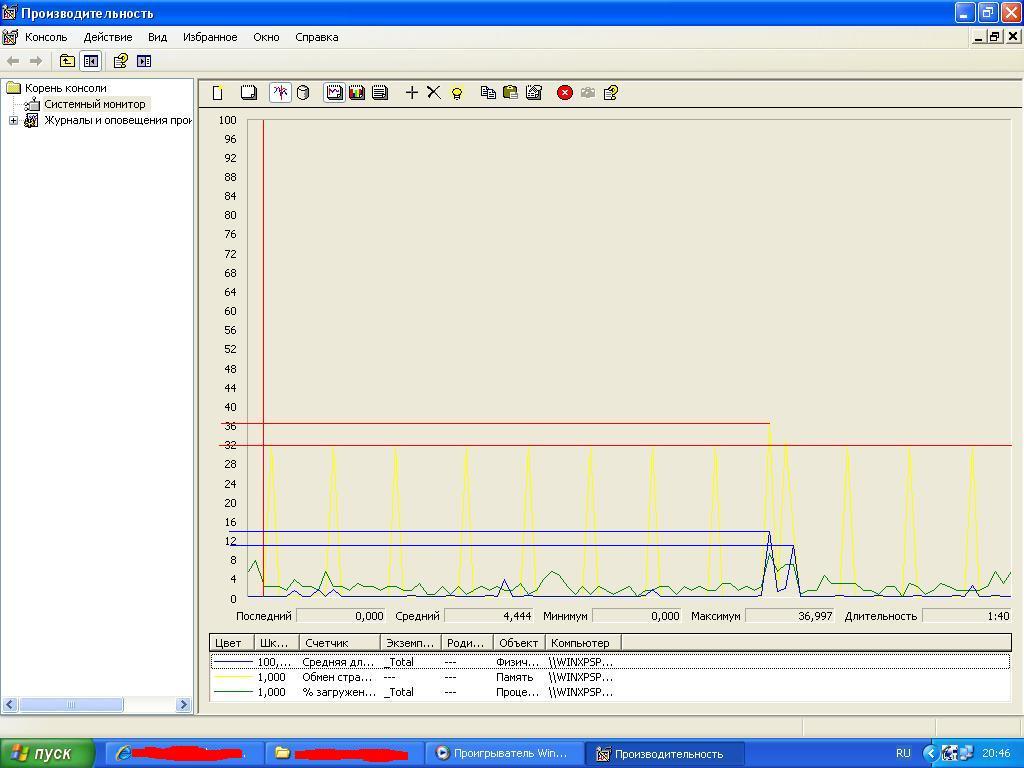Viewport: 1024px width, 768px height.
Task: Select the View Histogram icon
Action: [x=357, y=92]
